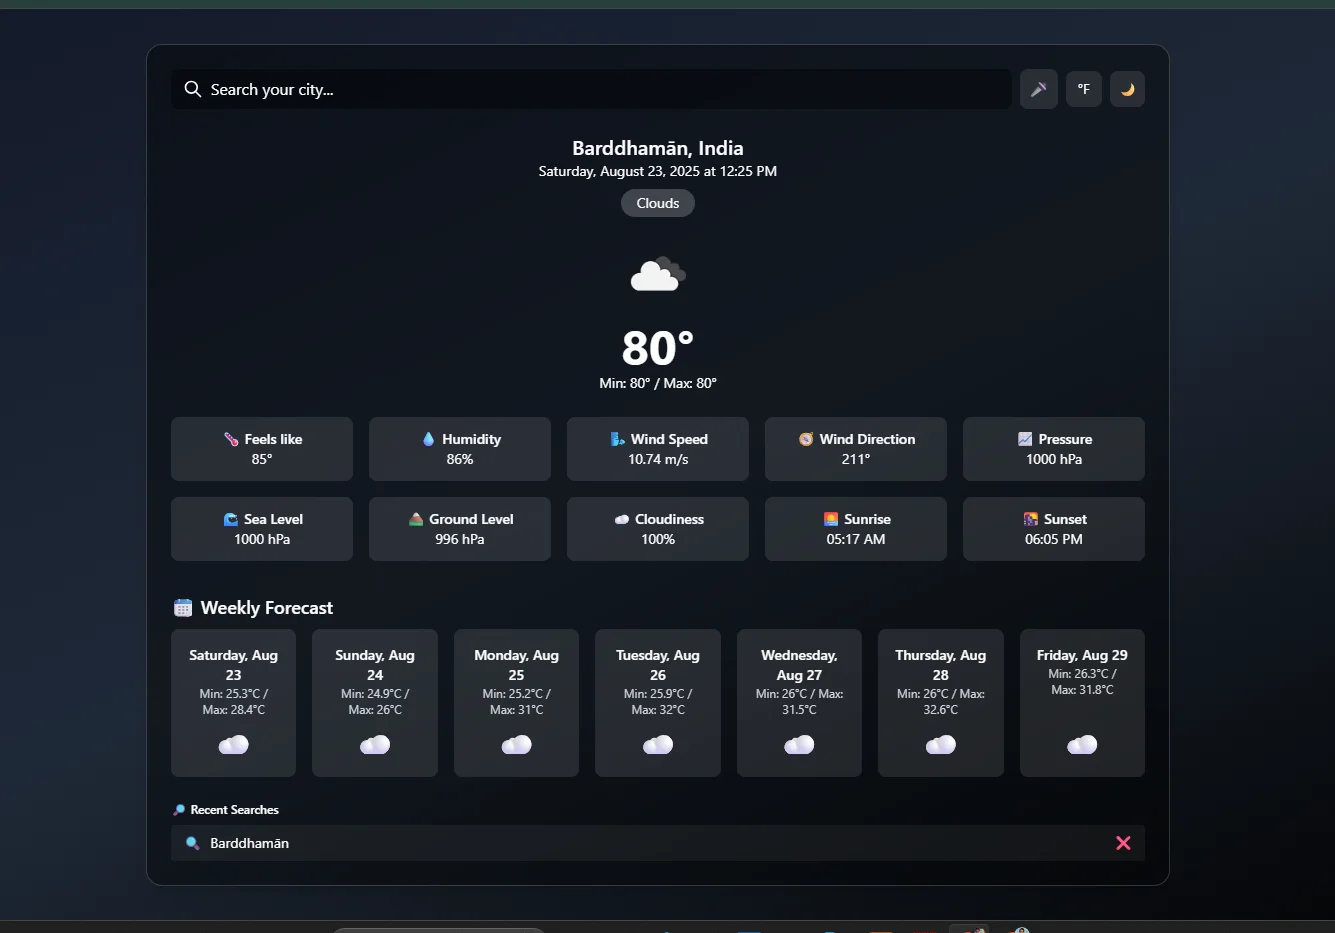The height and width of the screenshot is (933, 1335).
Task: Click the Clouds condition badge
Action: (x=657, y=203)
